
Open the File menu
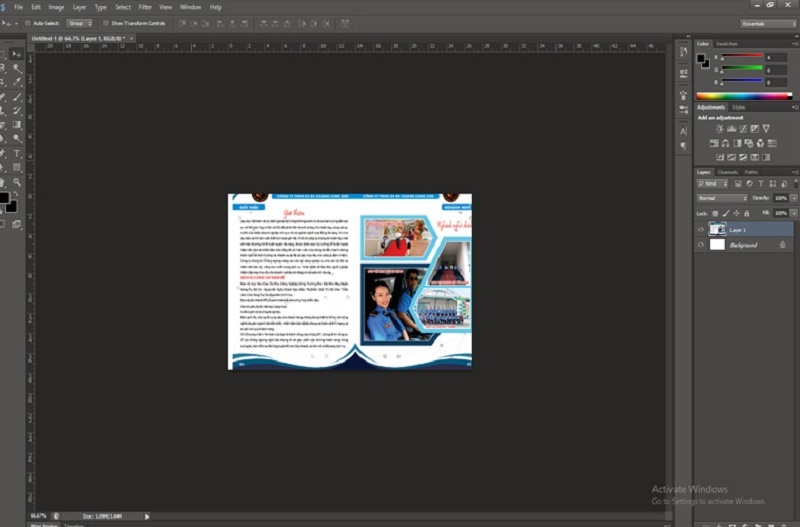click(18, 7)
